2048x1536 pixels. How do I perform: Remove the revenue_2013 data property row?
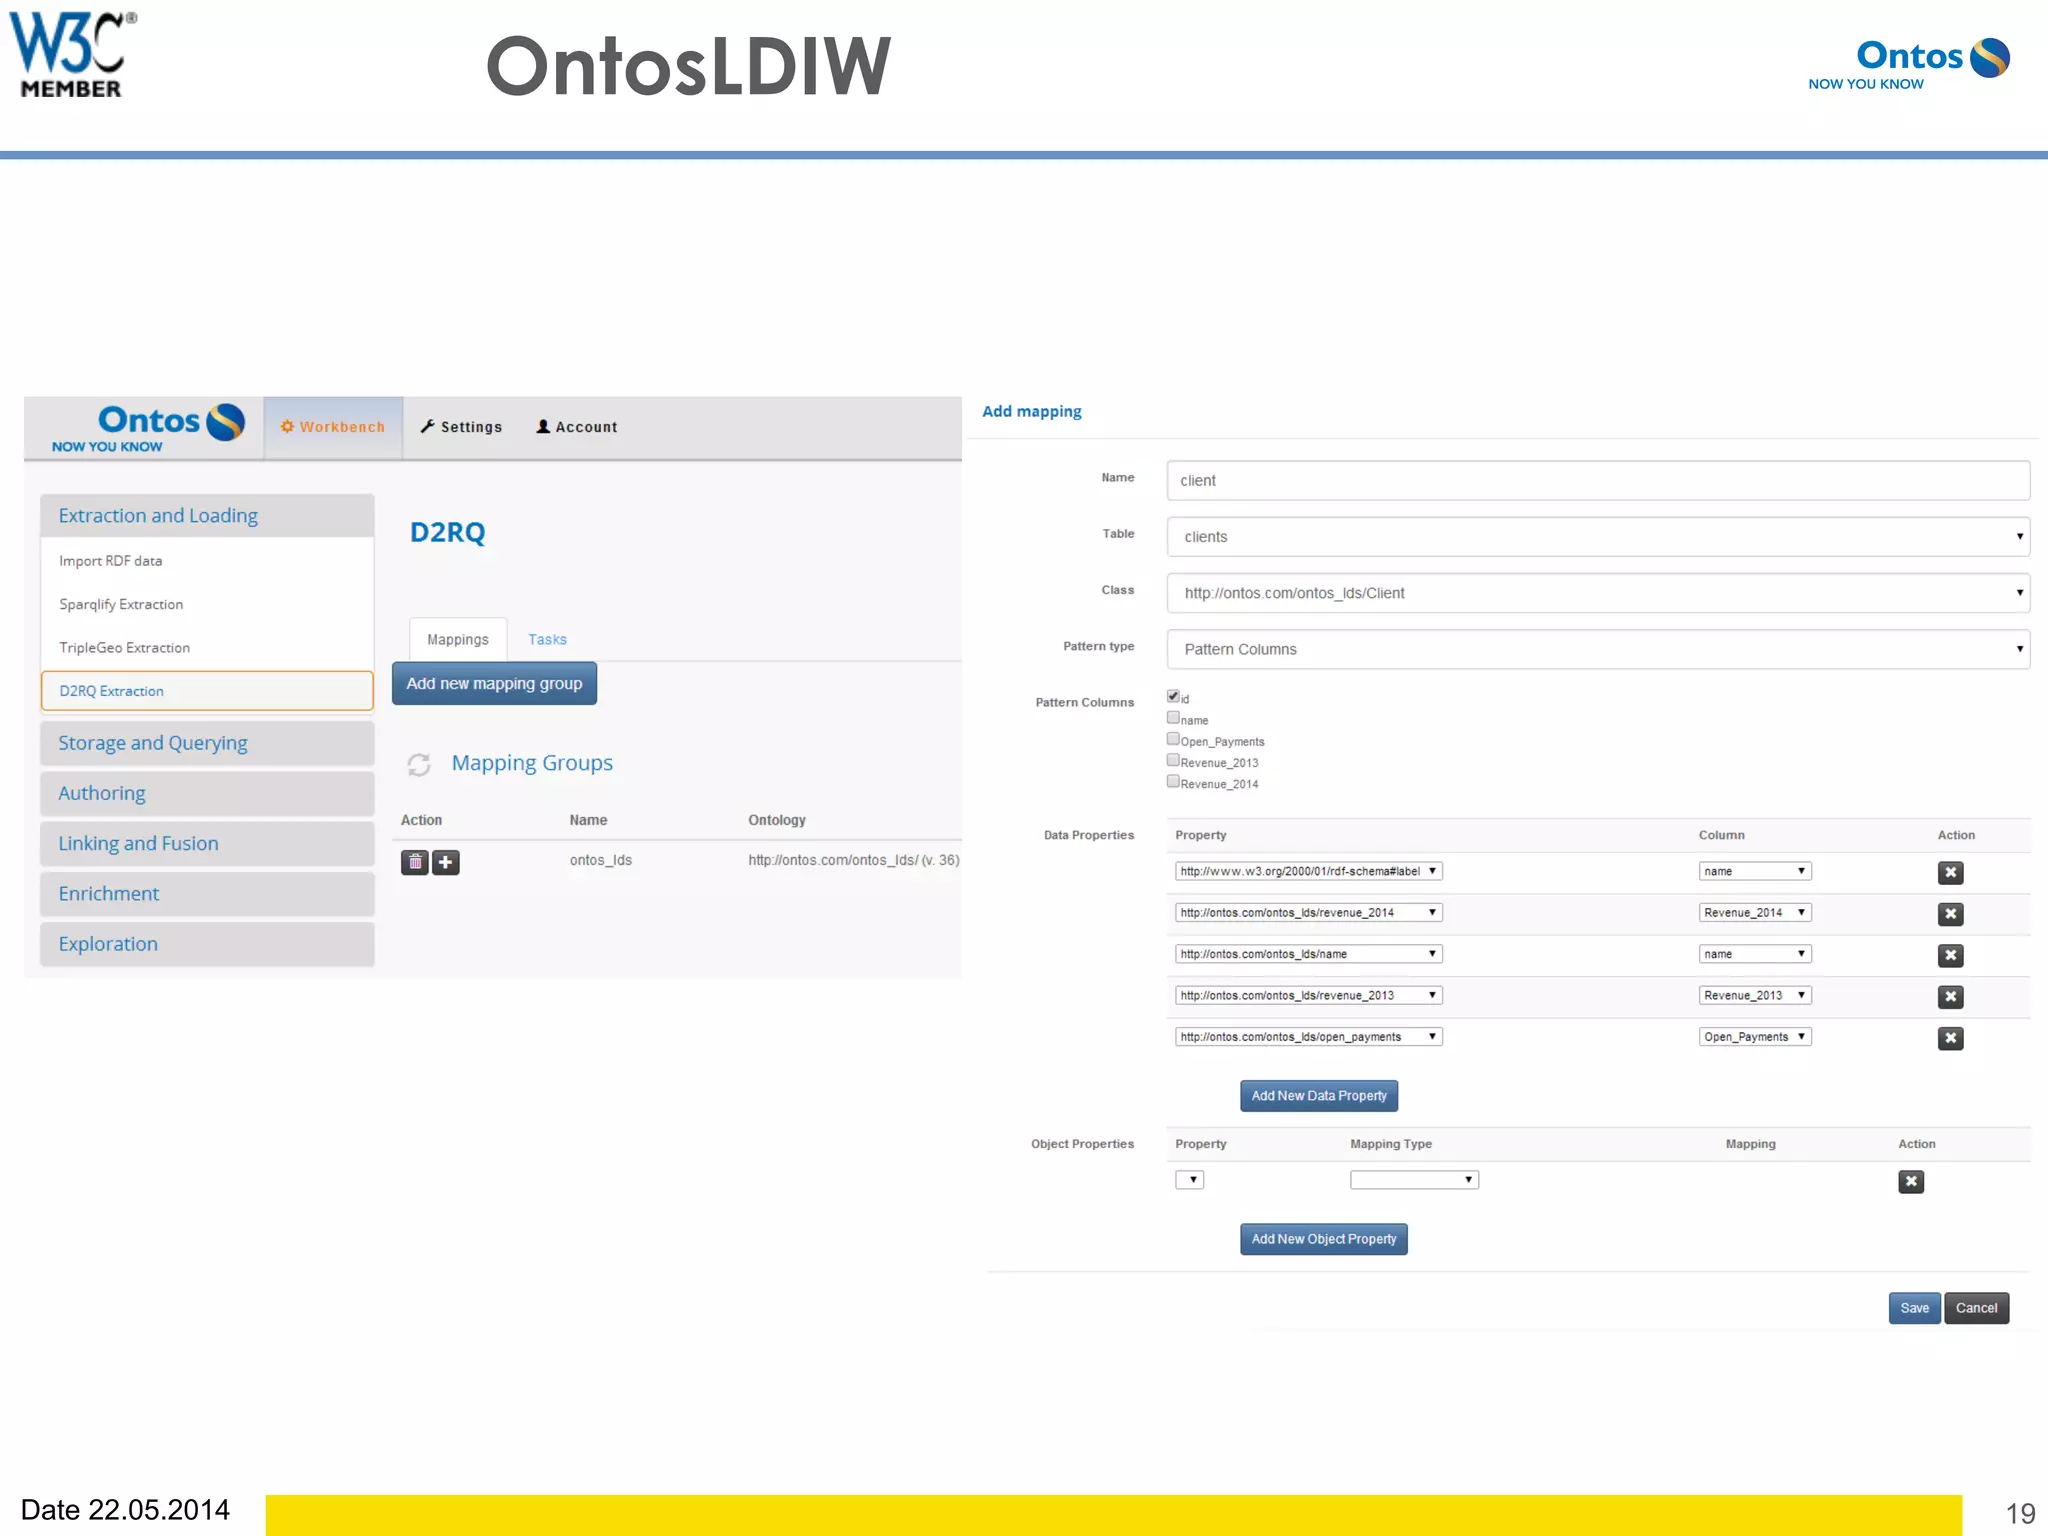tap(1950, 997)
